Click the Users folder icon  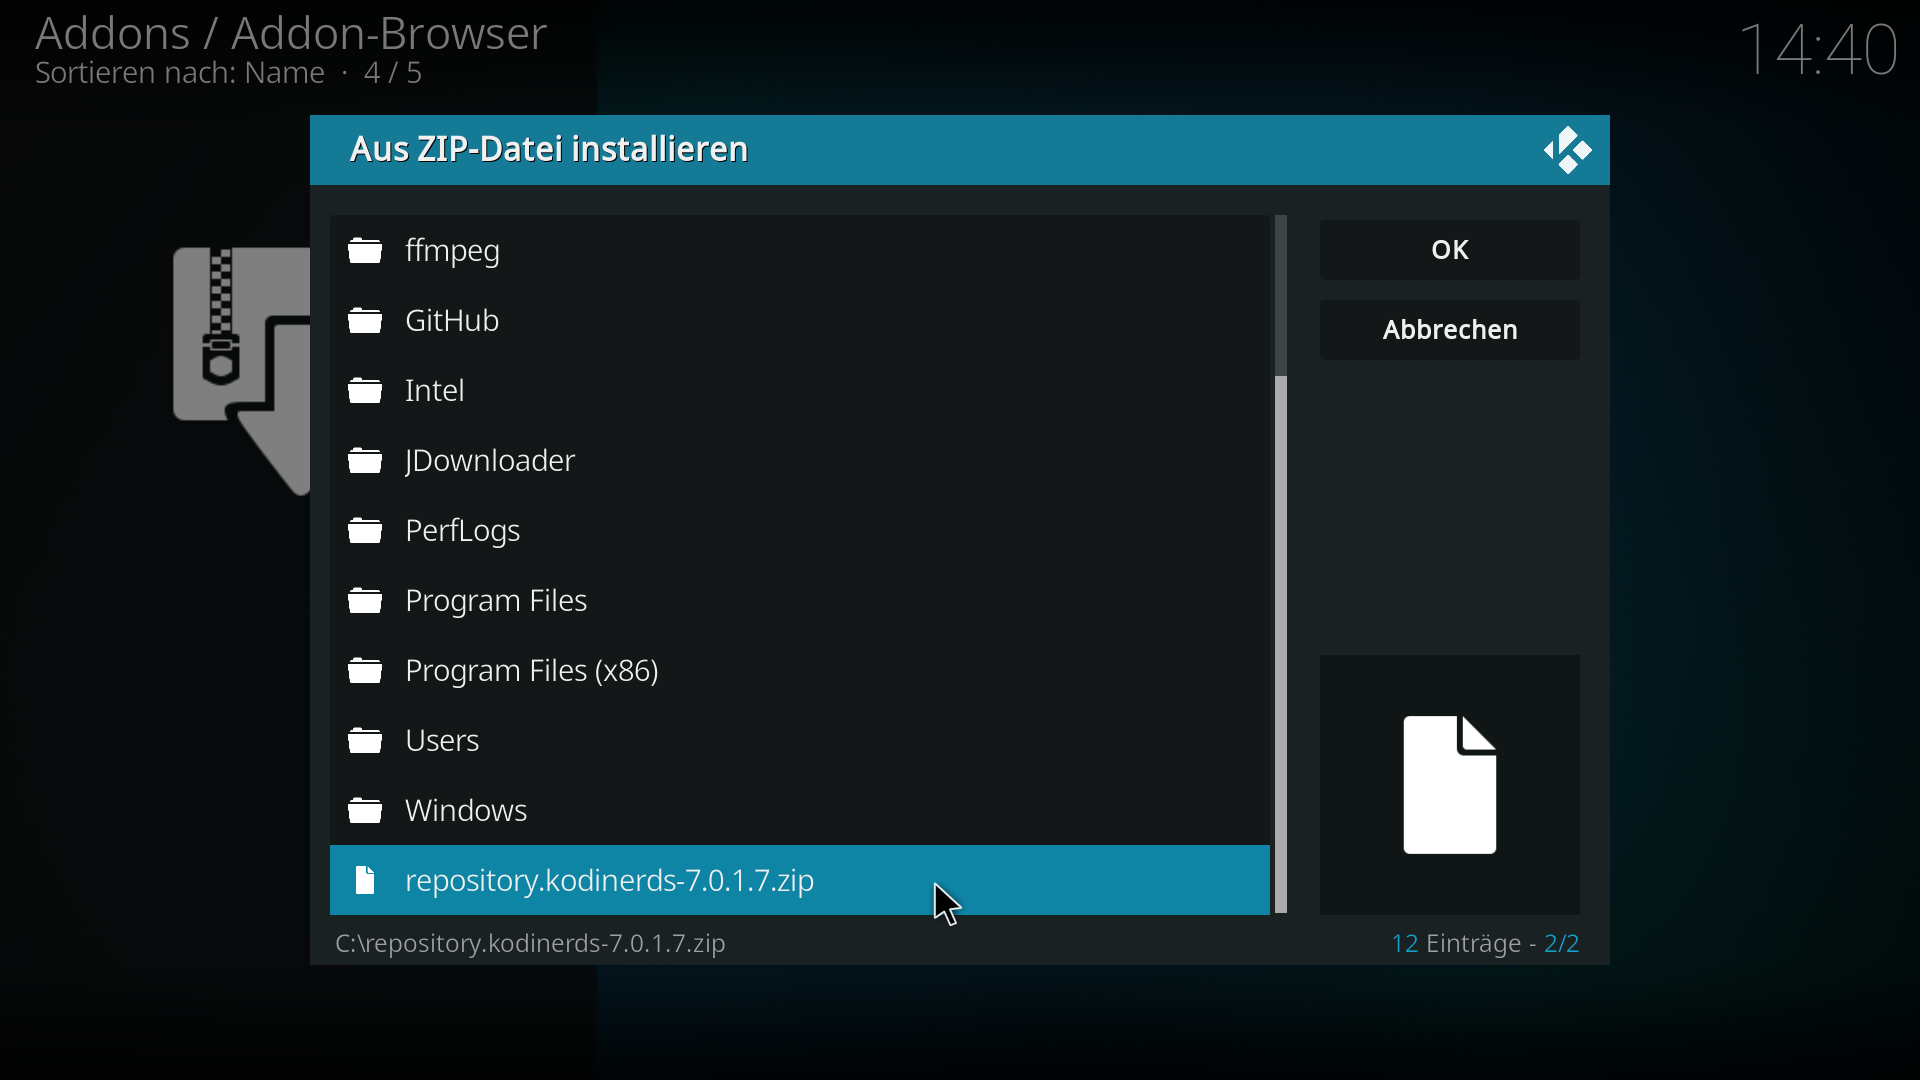tap(365, 741)
